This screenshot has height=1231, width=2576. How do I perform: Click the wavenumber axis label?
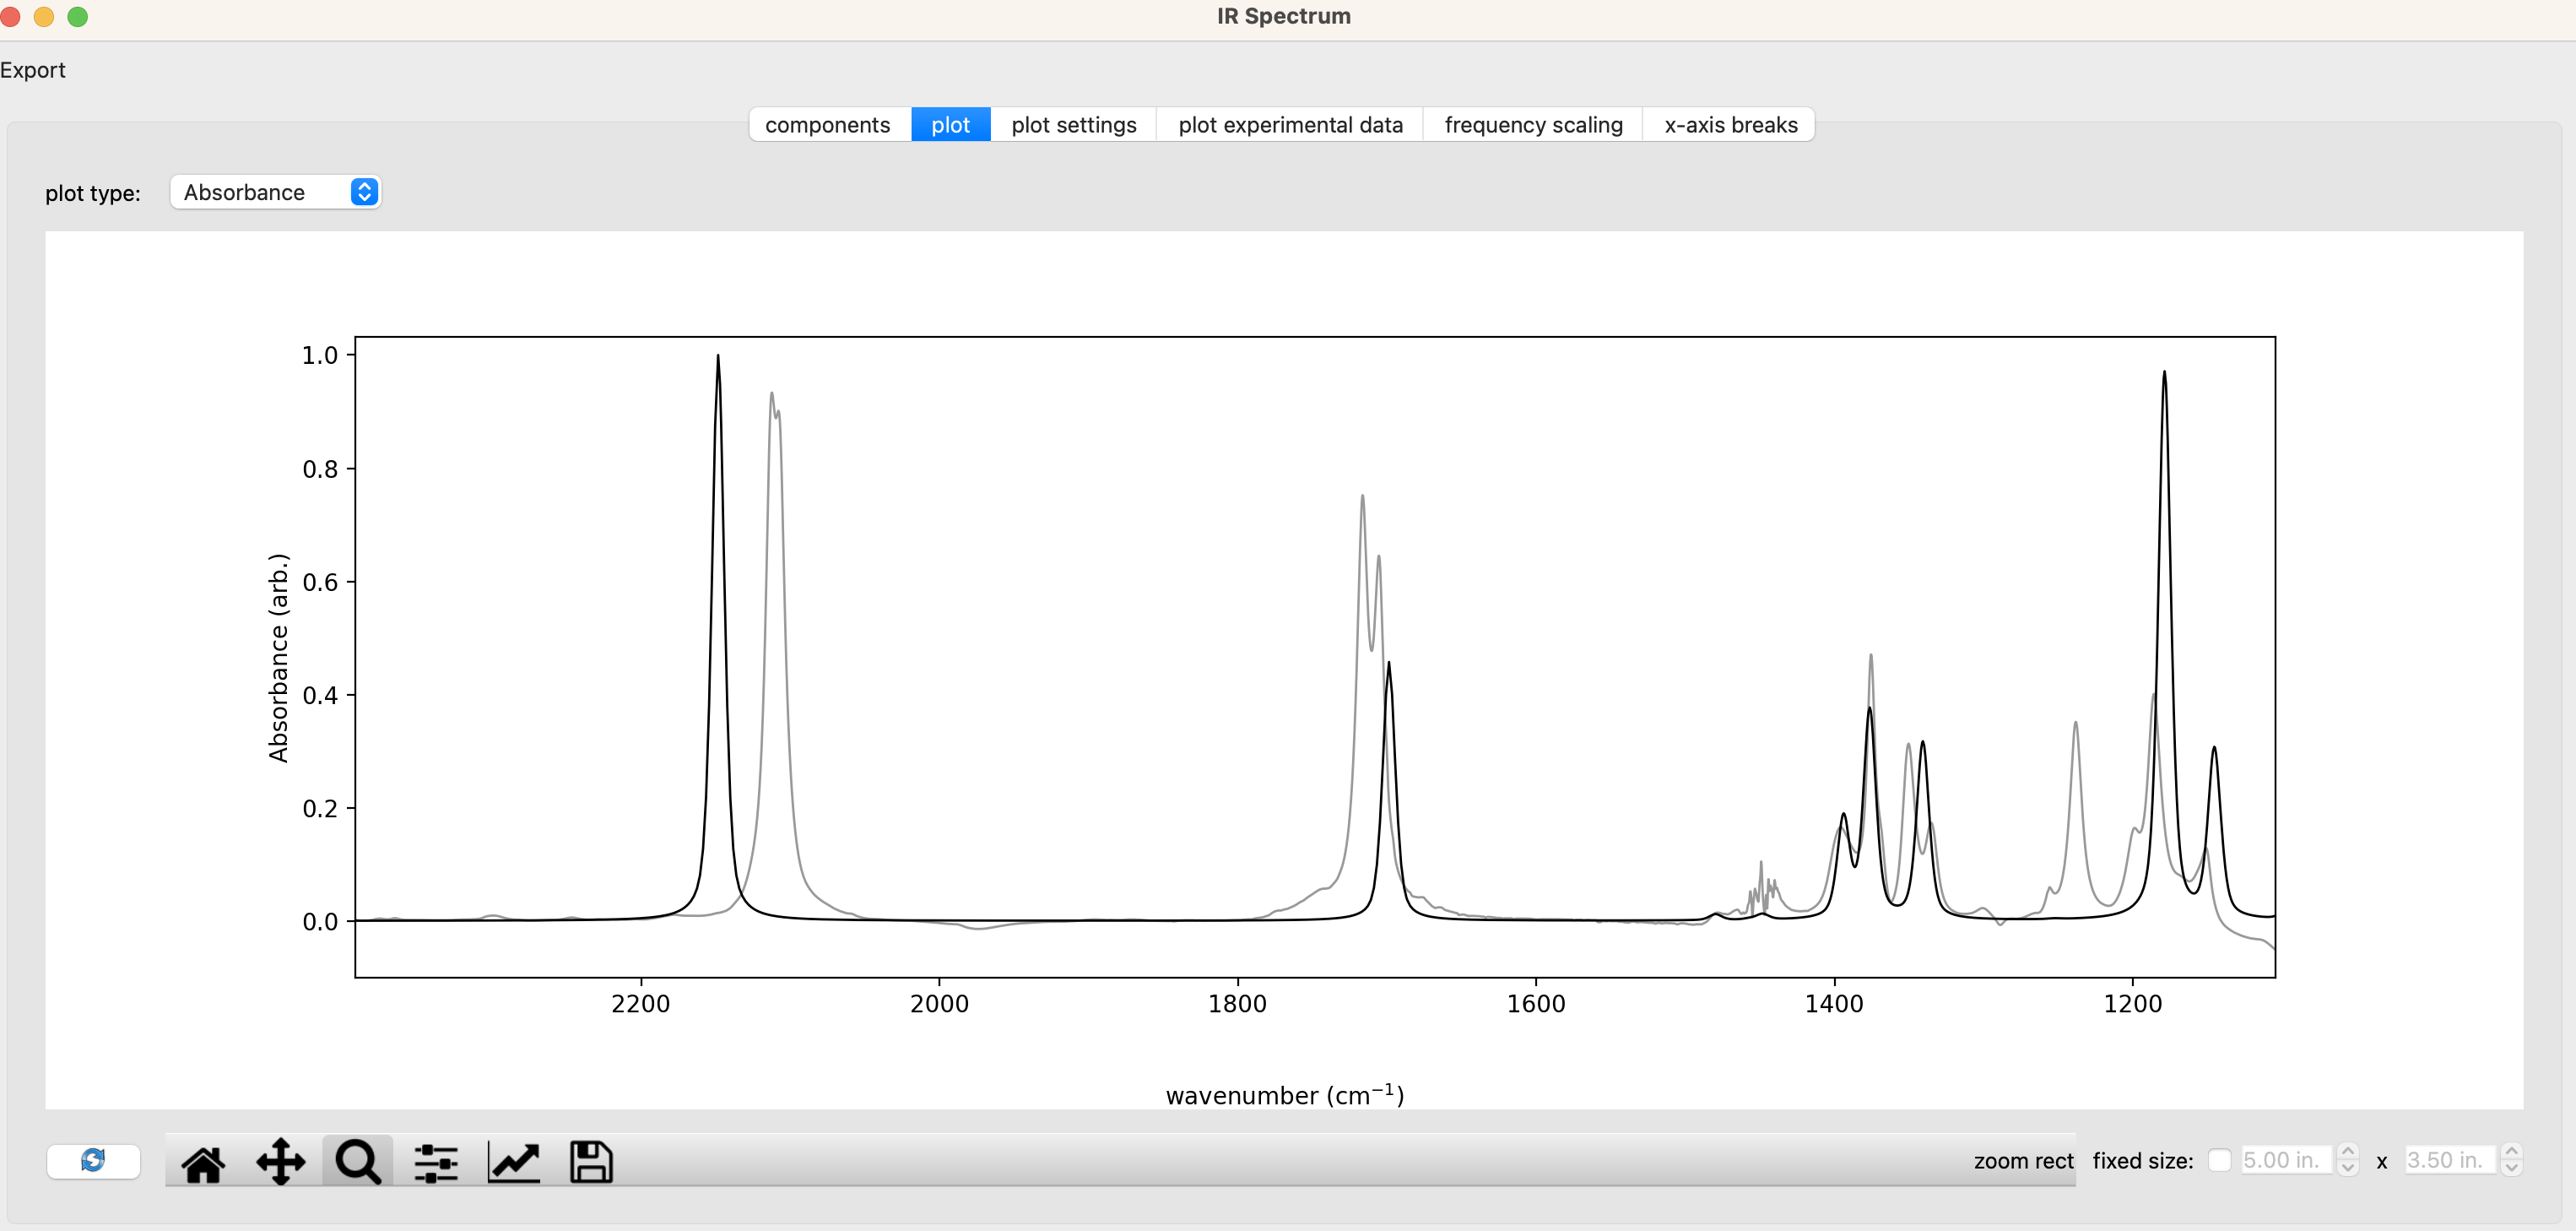click(1285, 1095)
